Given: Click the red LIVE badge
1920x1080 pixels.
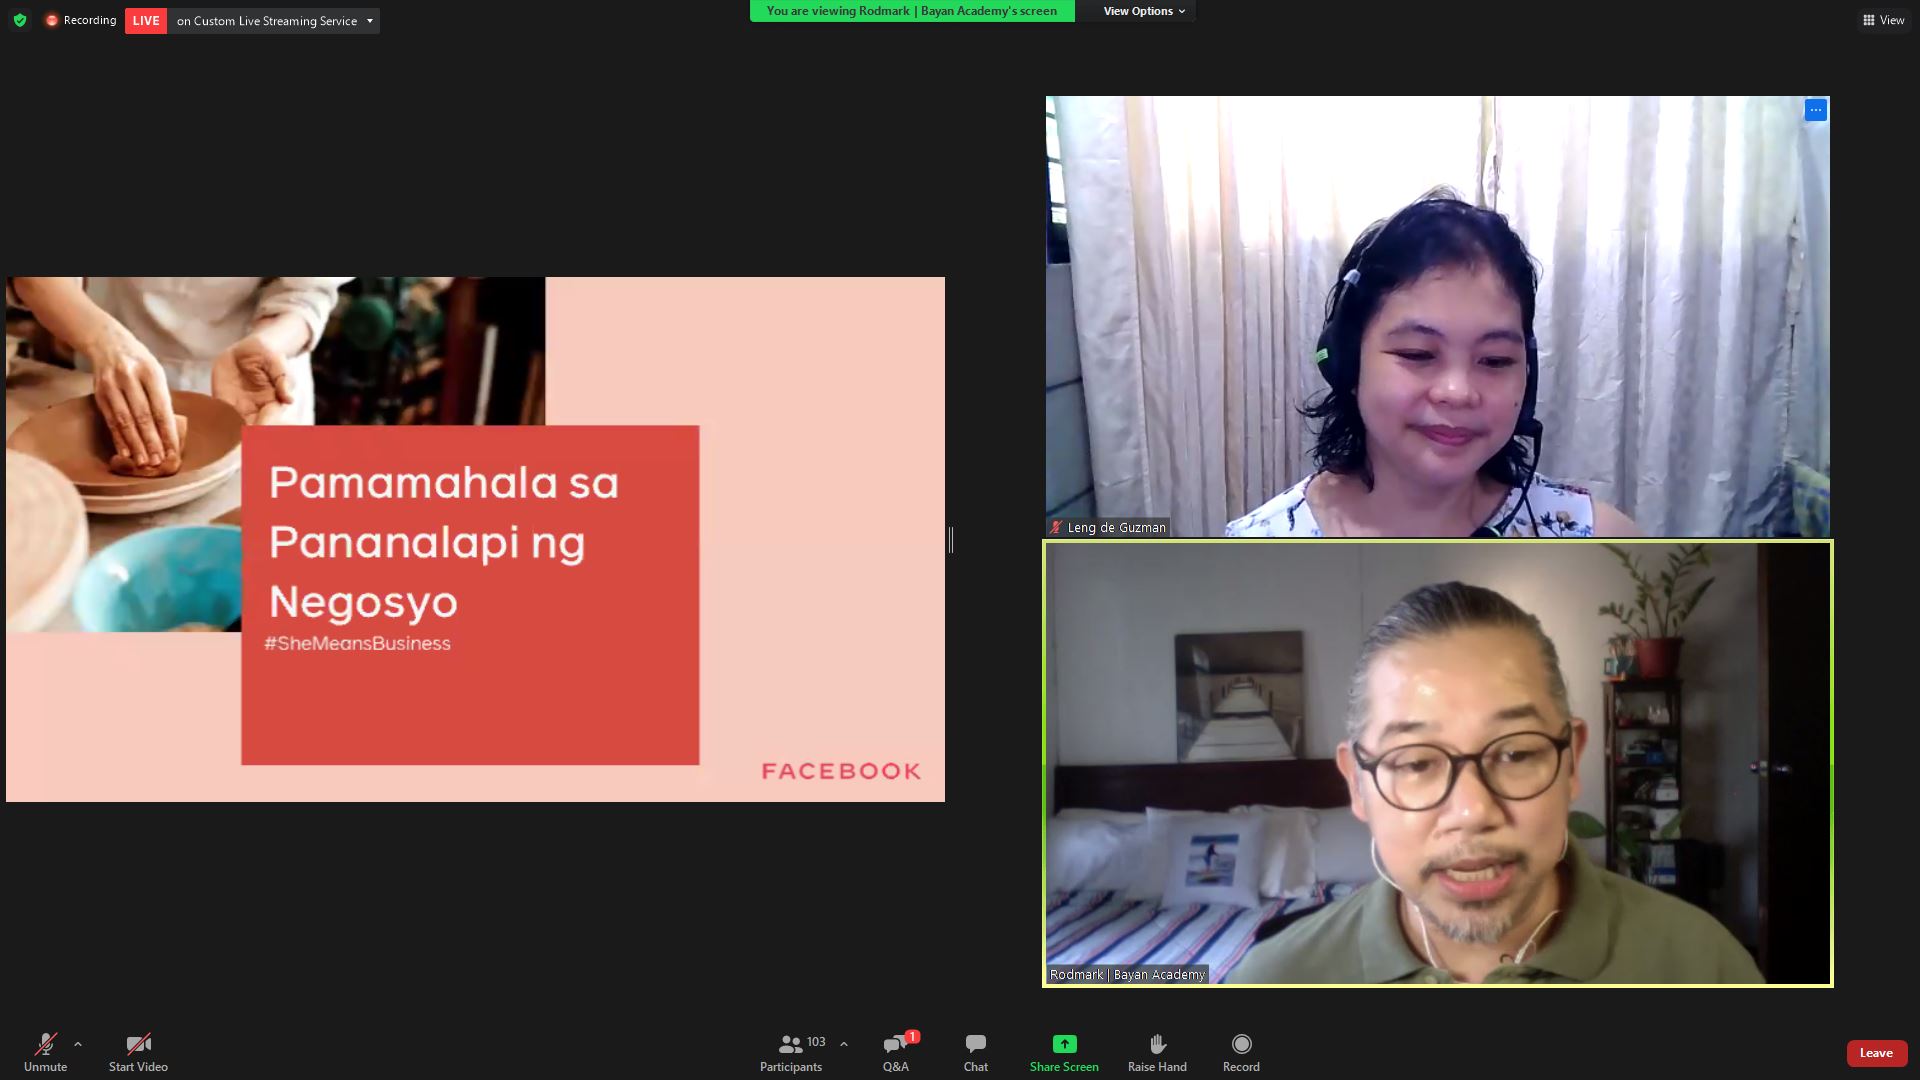Looking at the screenshot, I should coord(146,21).
